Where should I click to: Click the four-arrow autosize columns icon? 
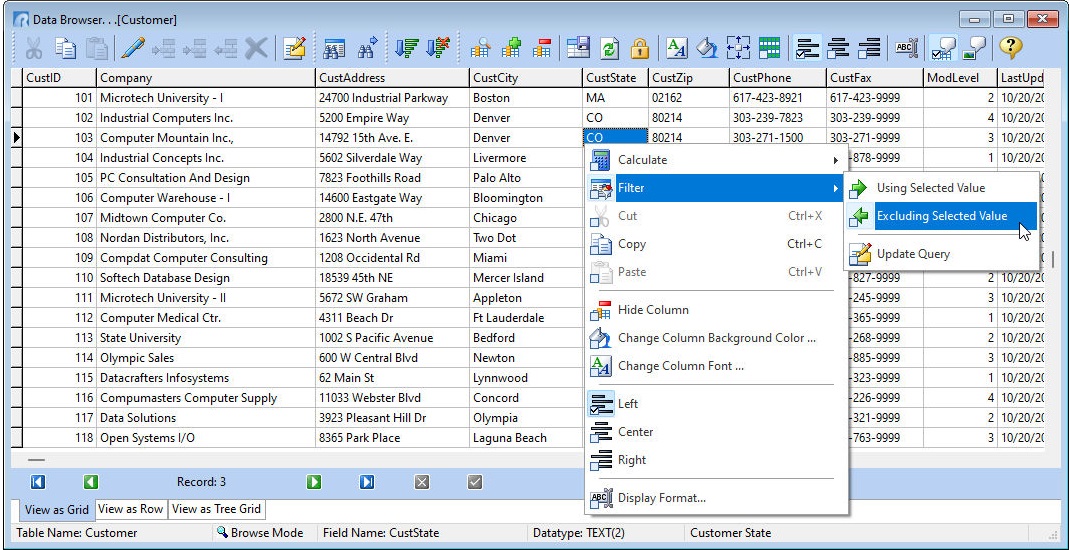738,48
